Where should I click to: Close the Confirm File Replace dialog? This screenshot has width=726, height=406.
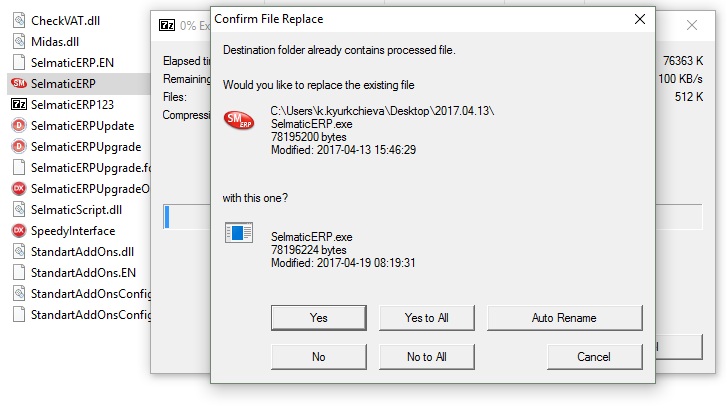(x=640, y=19)
